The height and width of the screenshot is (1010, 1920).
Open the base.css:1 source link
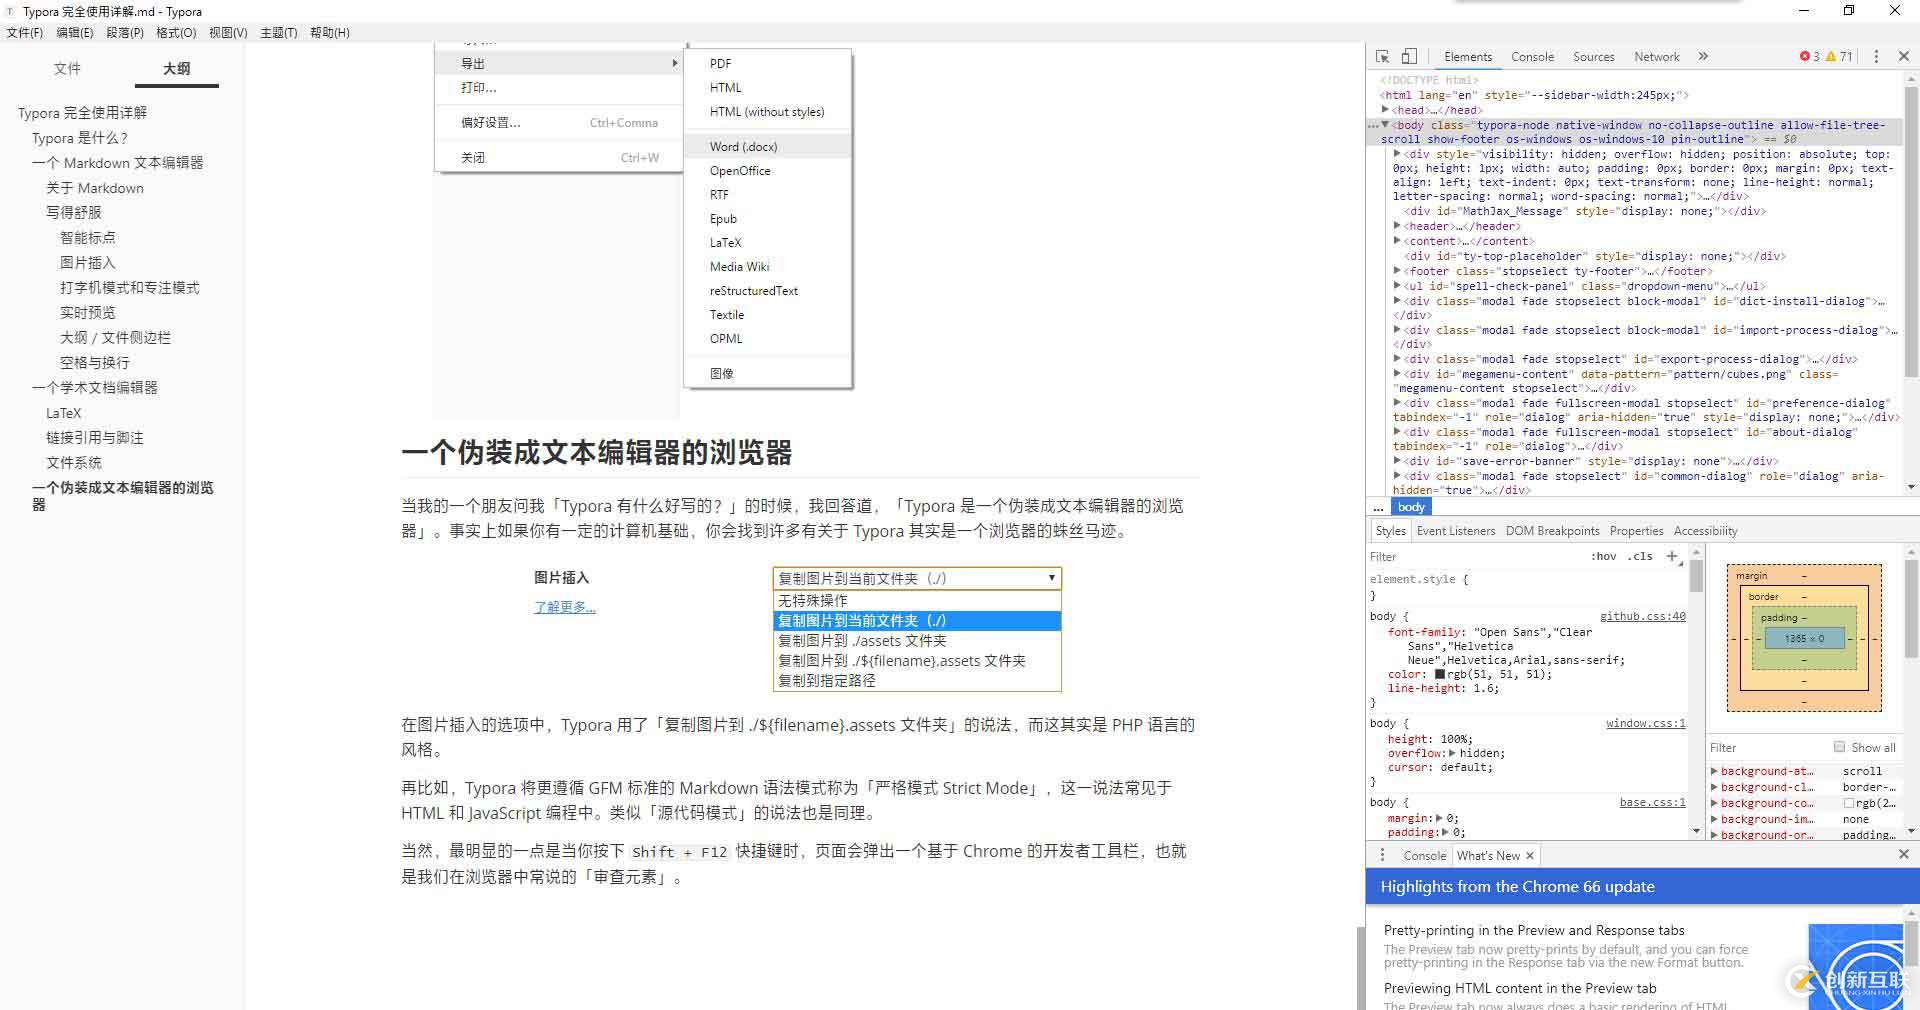(x=1653, y=802)
